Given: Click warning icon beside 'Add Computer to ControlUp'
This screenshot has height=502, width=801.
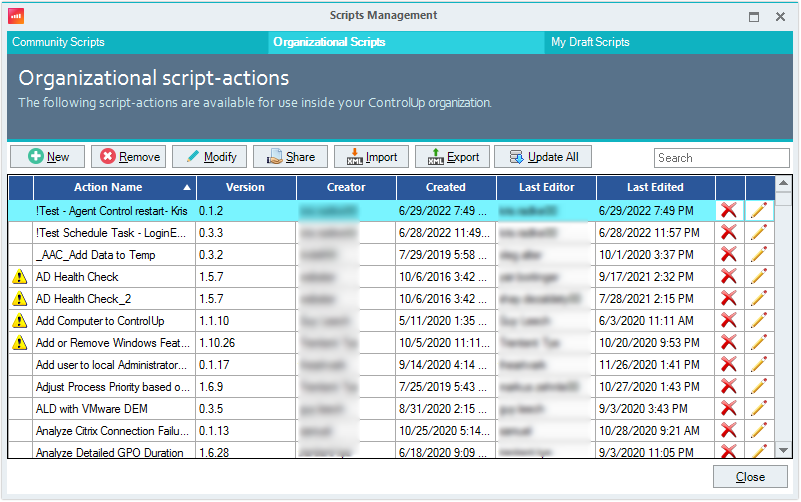Looking at the screenshot, I should (x=19, y=321).
